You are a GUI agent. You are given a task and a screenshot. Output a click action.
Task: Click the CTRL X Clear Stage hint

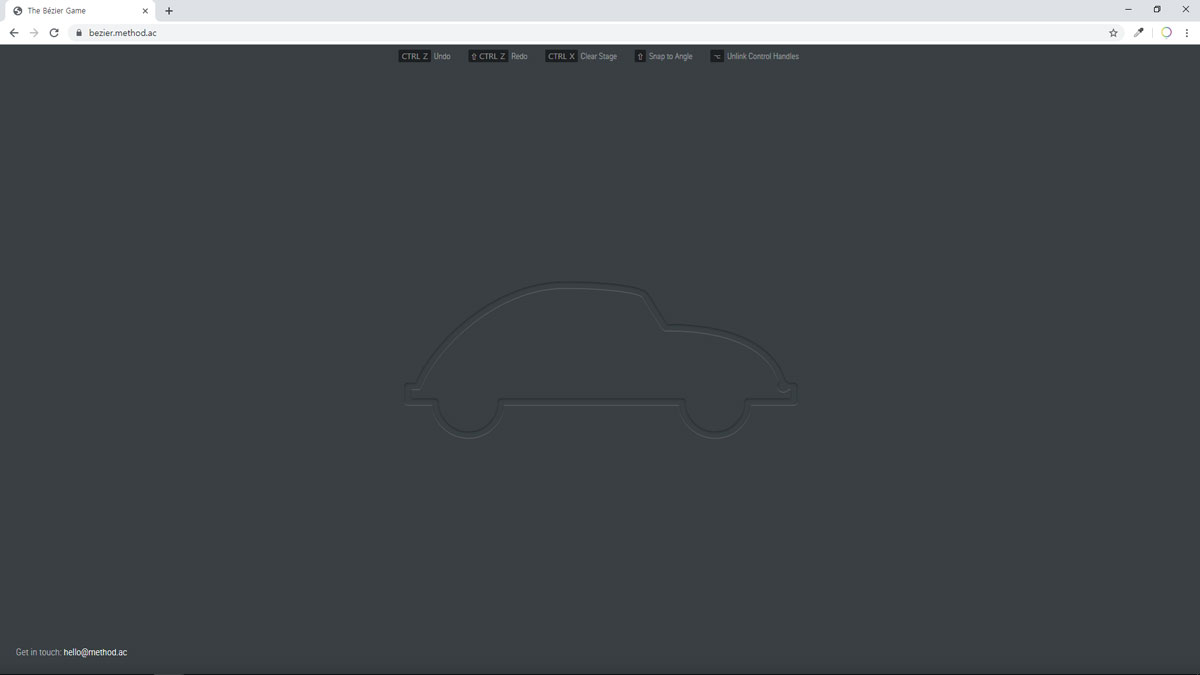[x=581, y=57]
